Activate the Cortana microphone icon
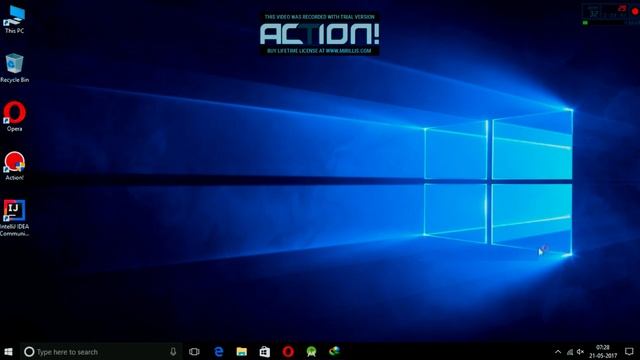 173,352
